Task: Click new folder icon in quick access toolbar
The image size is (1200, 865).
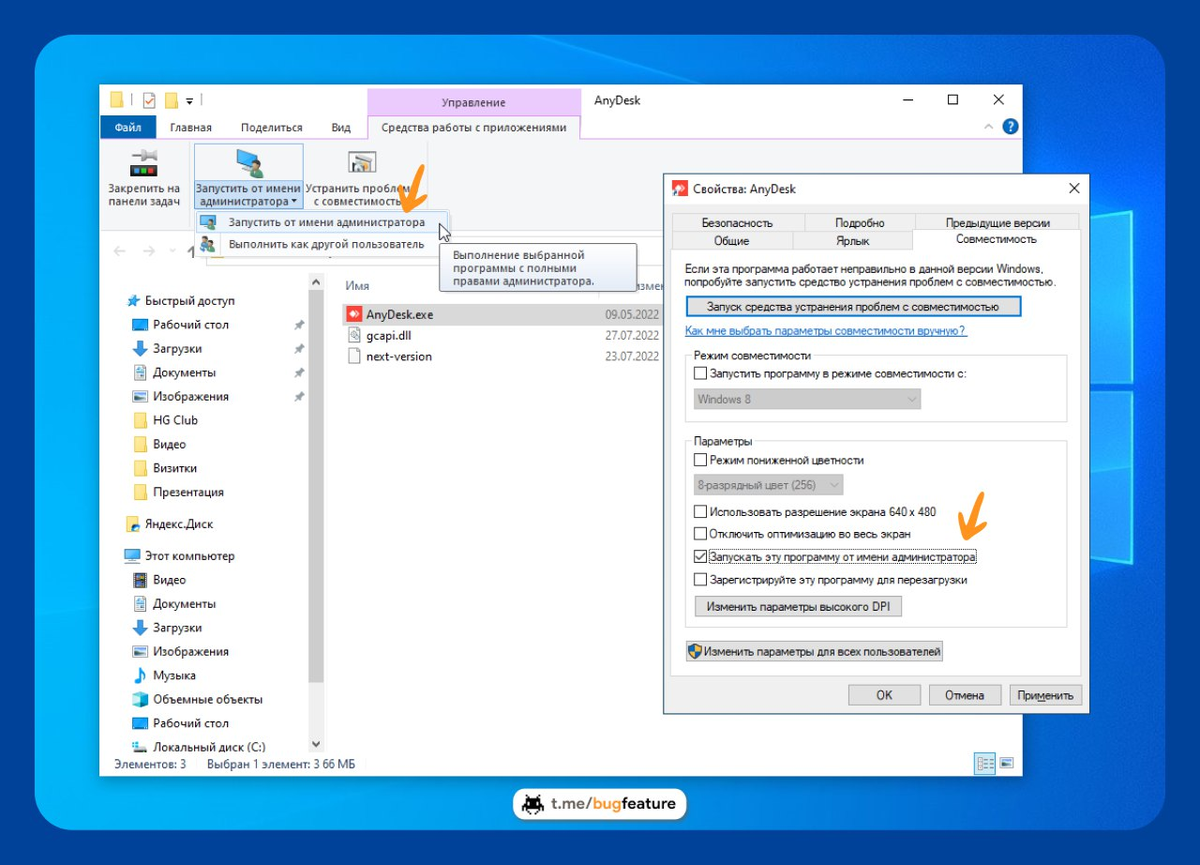Action: click(171, 100)
